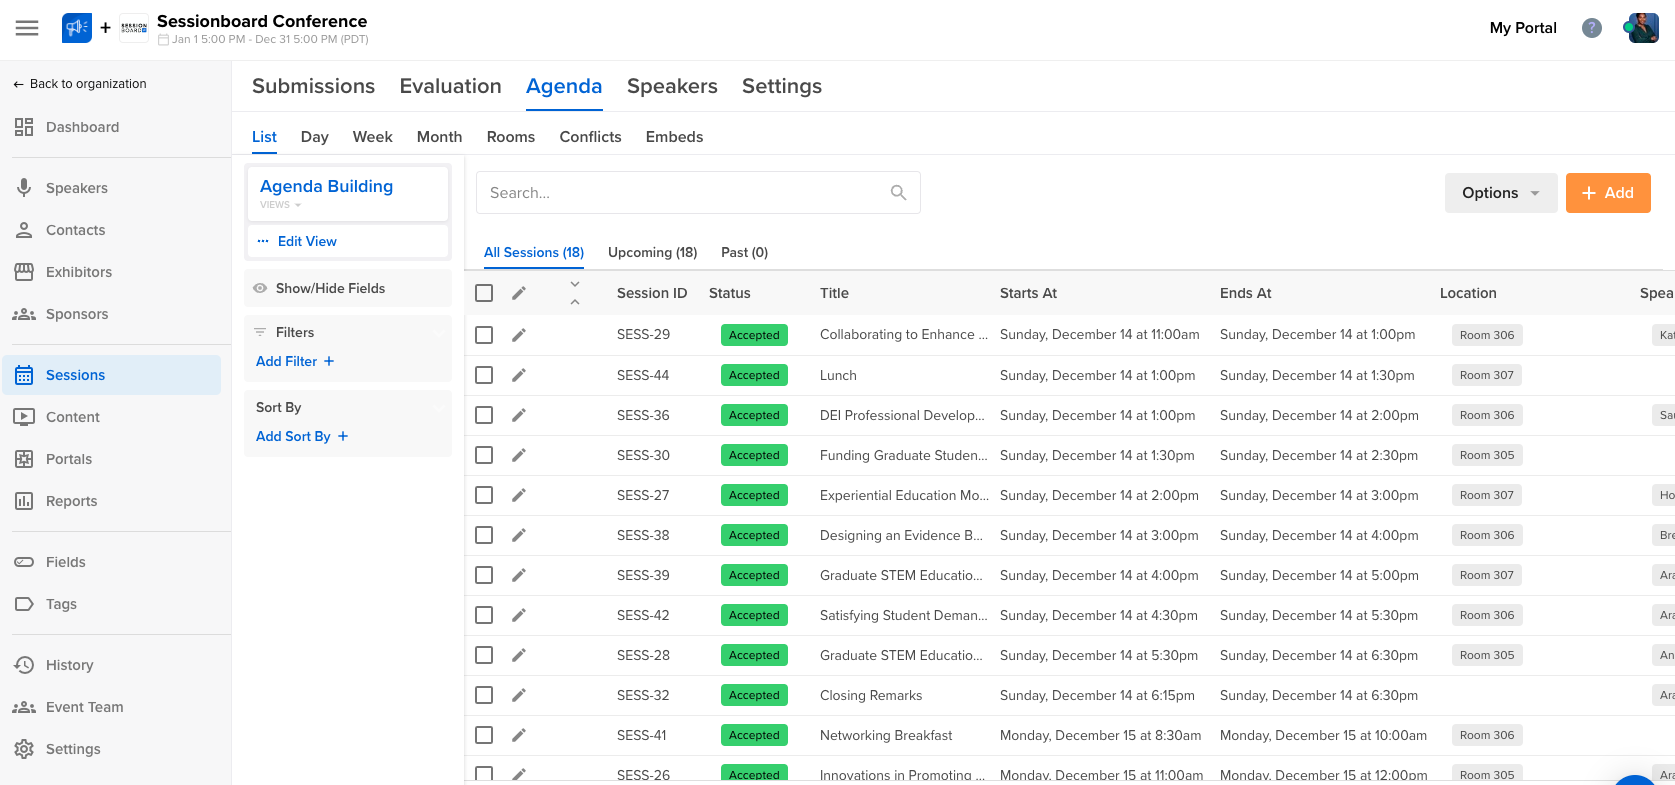Screen dimensions: 1675x785
Task: Open the Options dropdown
Action: [1500, 193]
